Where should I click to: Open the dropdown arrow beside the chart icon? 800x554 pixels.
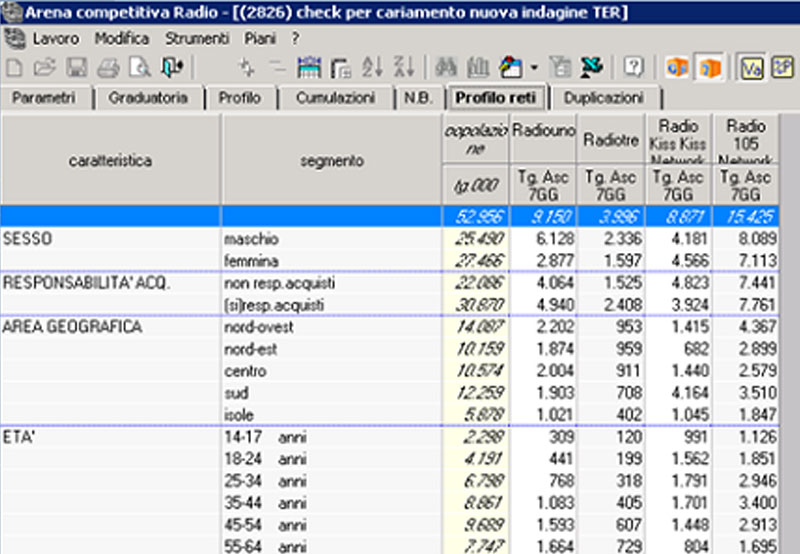pos(534,67)
